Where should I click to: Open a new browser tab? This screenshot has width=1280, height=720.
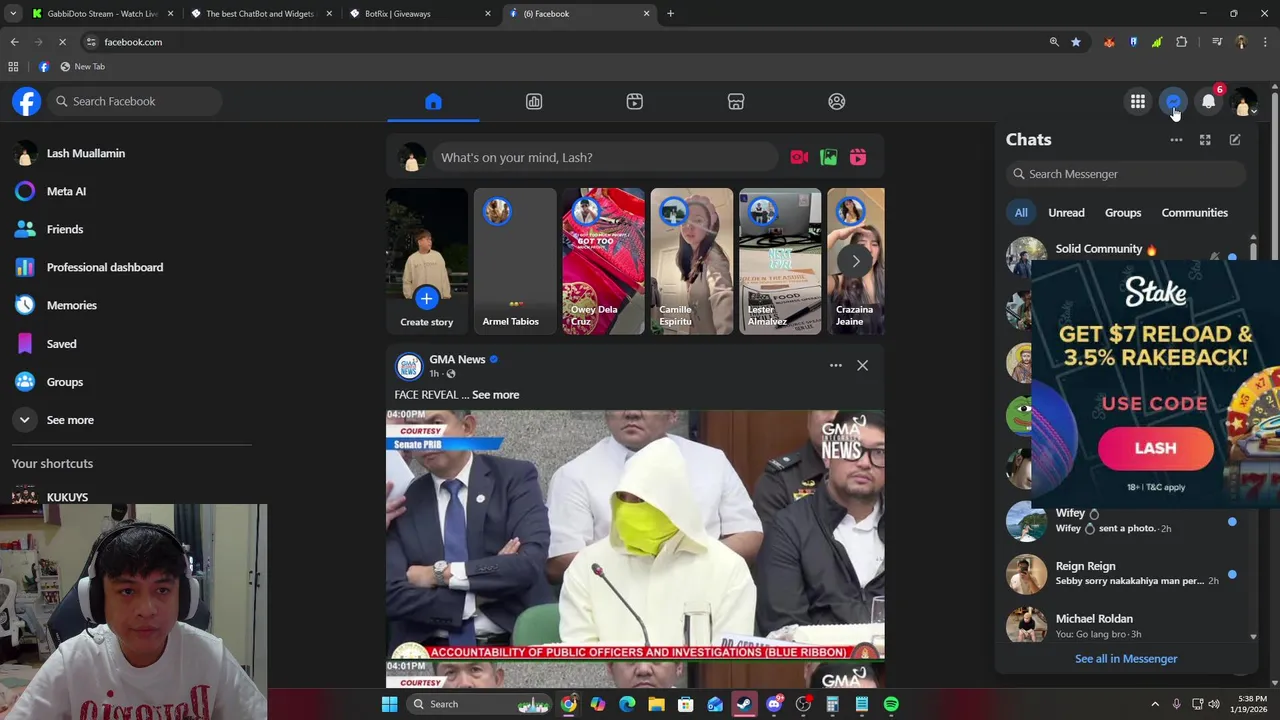click(670, 13)
